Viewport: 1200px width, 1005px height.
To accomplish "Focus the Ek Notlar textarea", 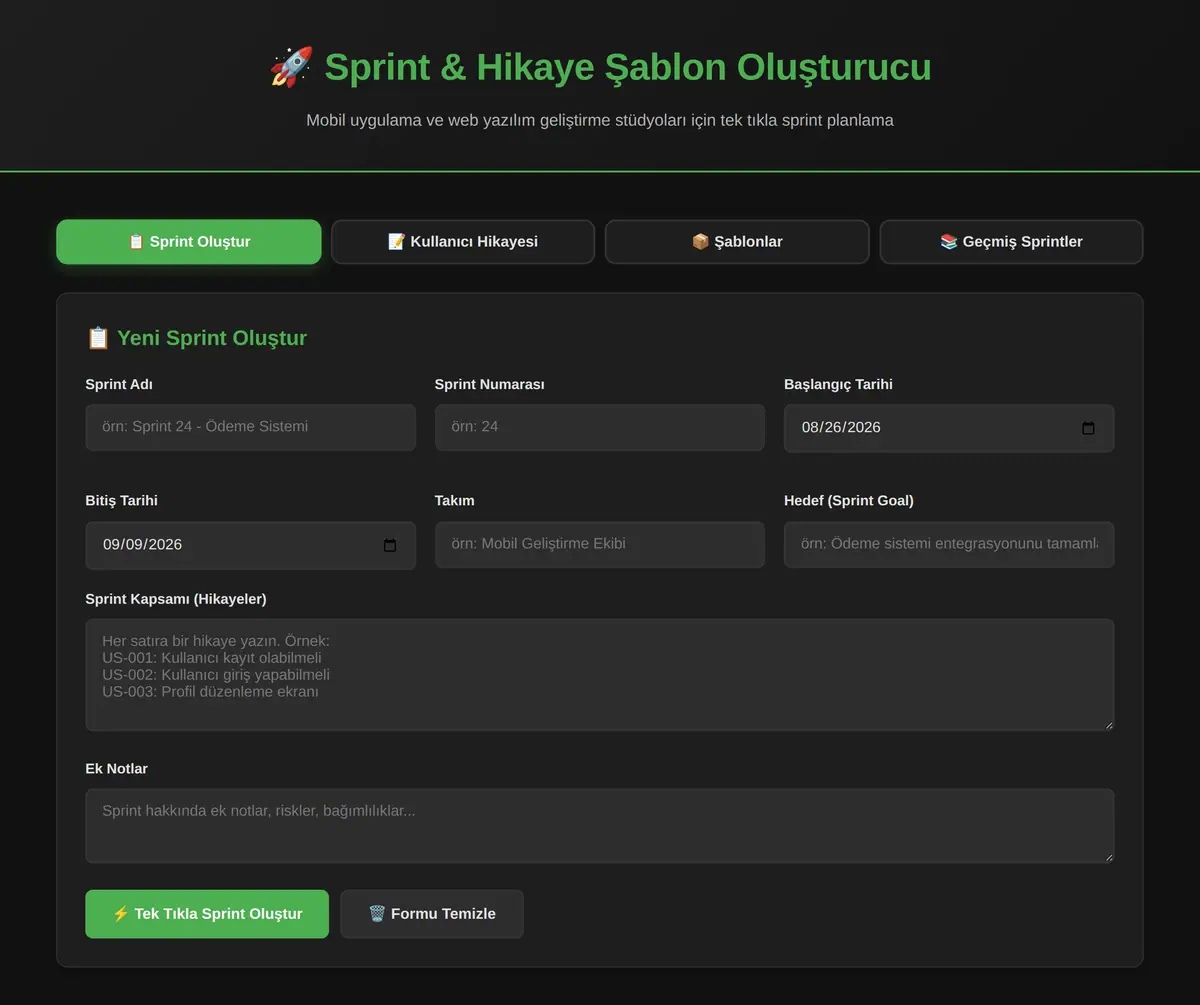I will 600,826.
